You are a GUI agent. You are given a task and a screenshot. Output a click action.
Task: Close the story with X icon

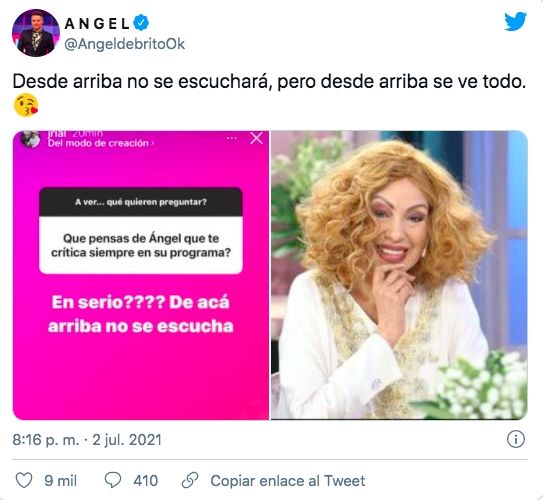pos(256,138)
